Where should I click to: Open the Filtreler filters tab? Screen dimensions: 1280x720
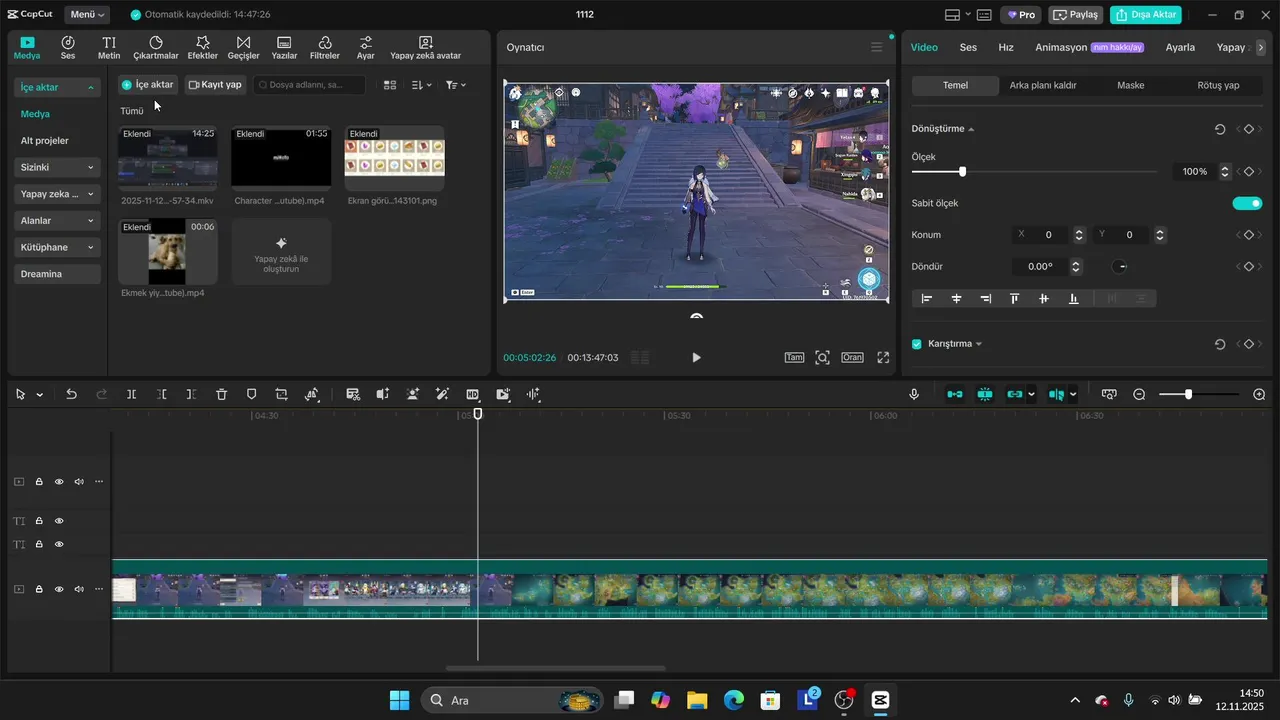click(x=325, y=48)
